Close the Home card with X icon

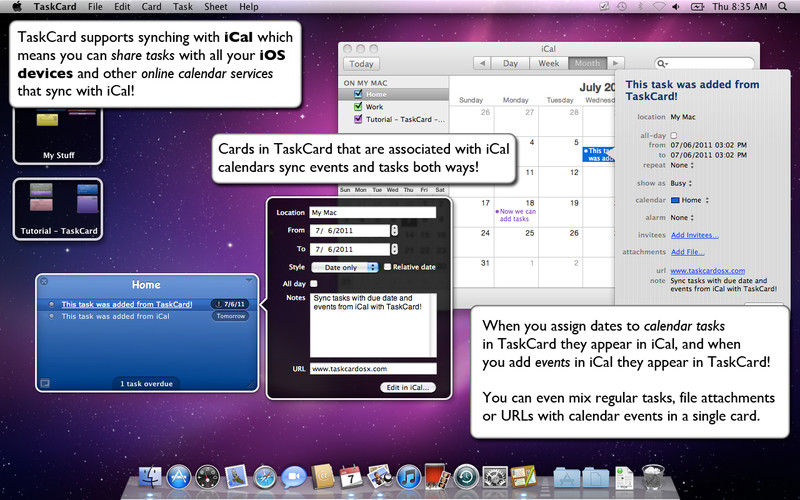[x=44, y=281]
